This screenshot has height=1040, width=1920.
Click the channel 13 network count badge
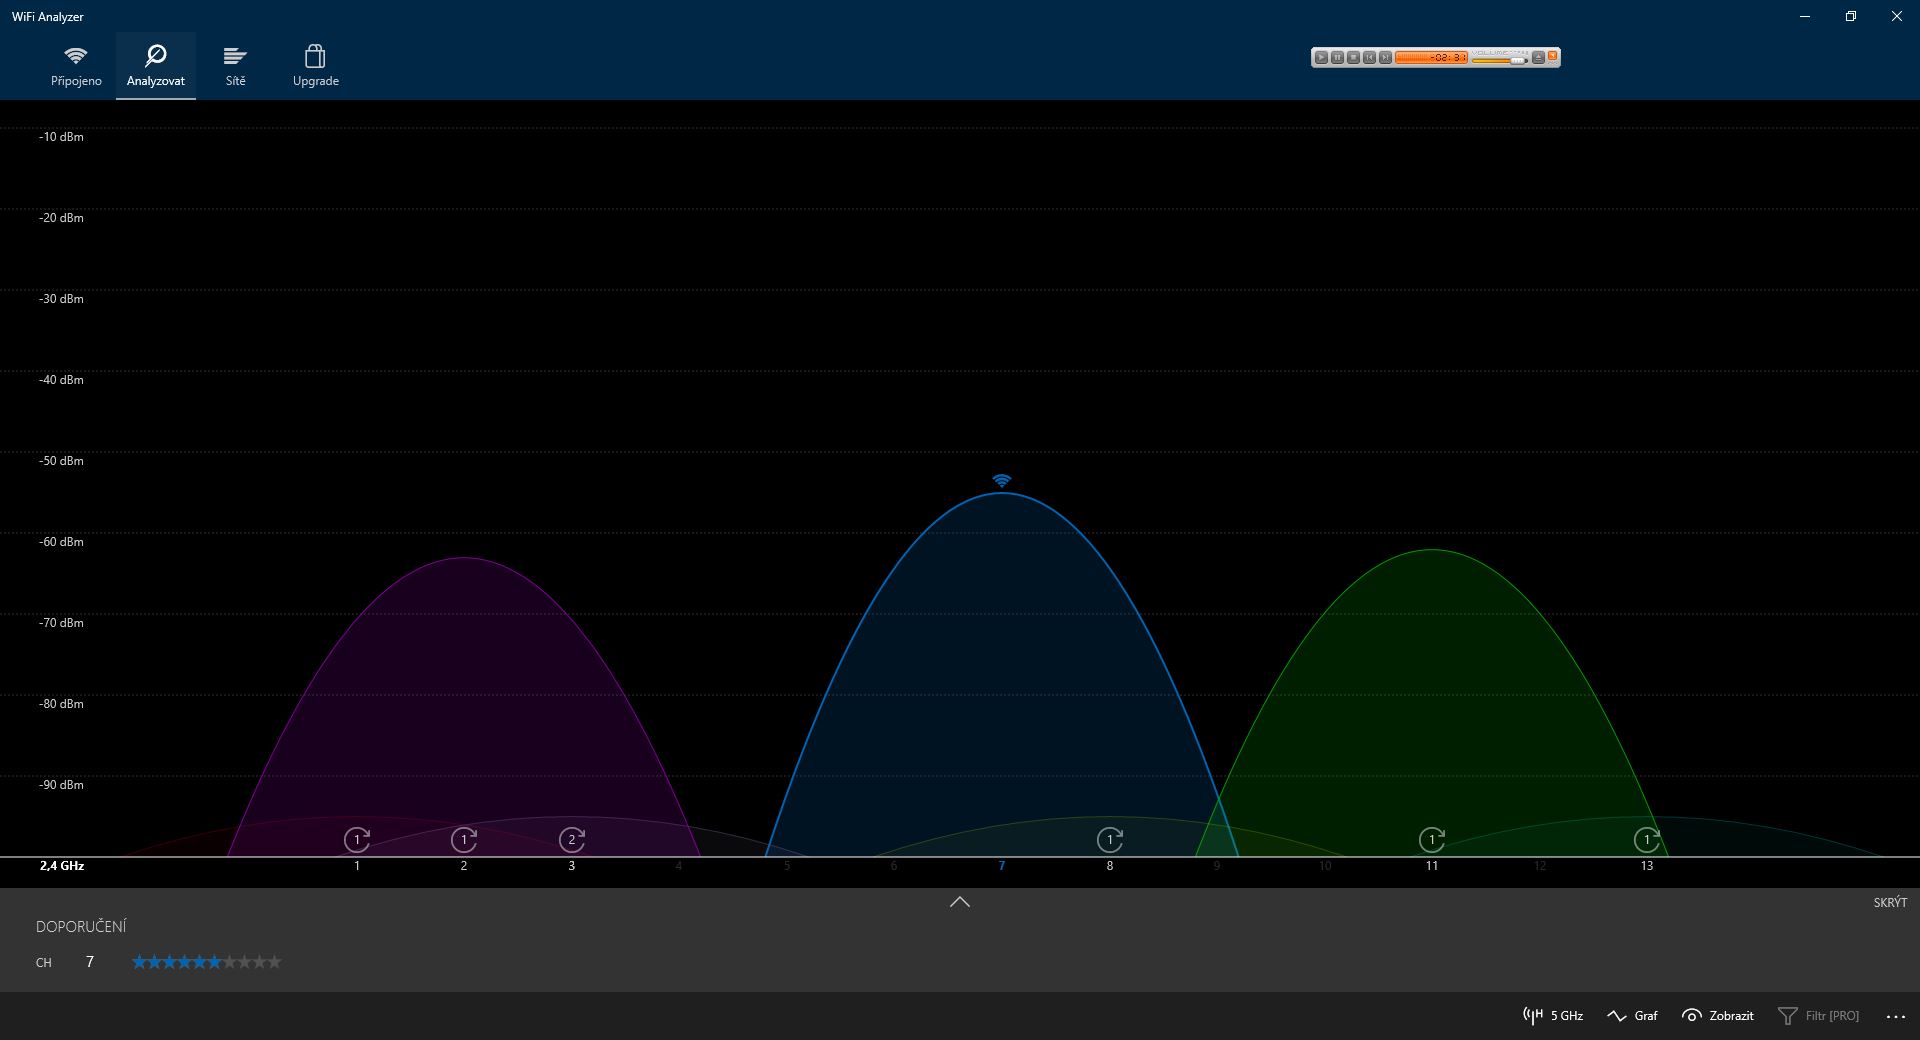[1646, 840]
